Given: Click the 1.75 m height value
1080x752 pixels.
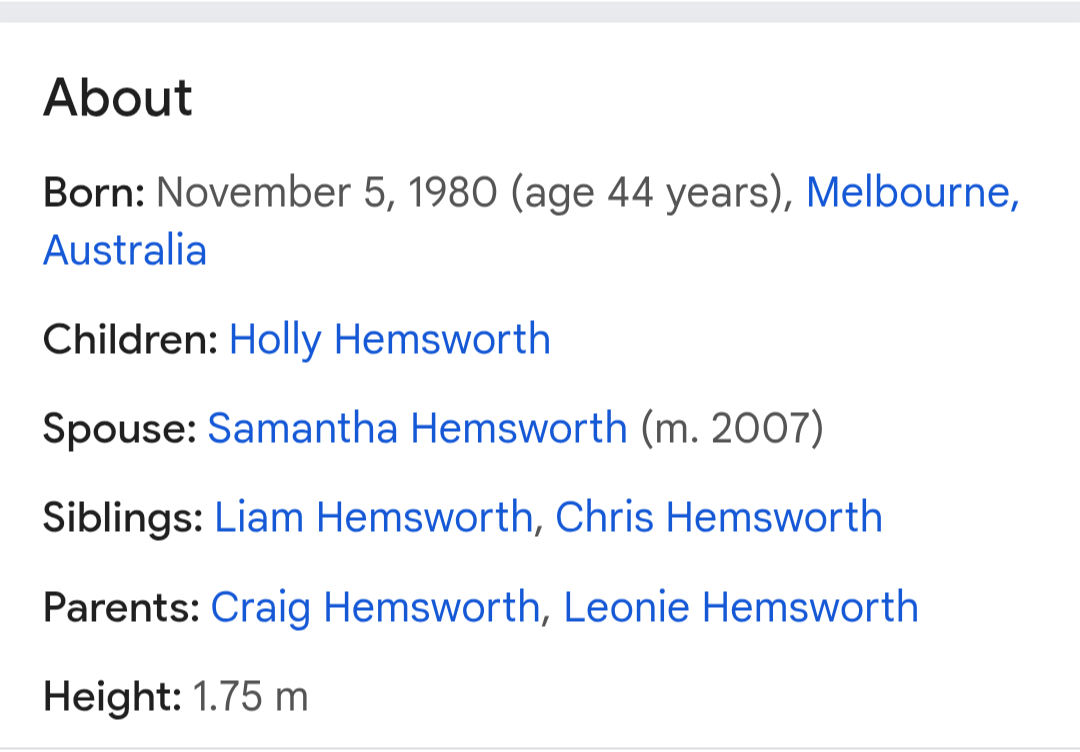Looking at the screenshot, I should point(250,697).
